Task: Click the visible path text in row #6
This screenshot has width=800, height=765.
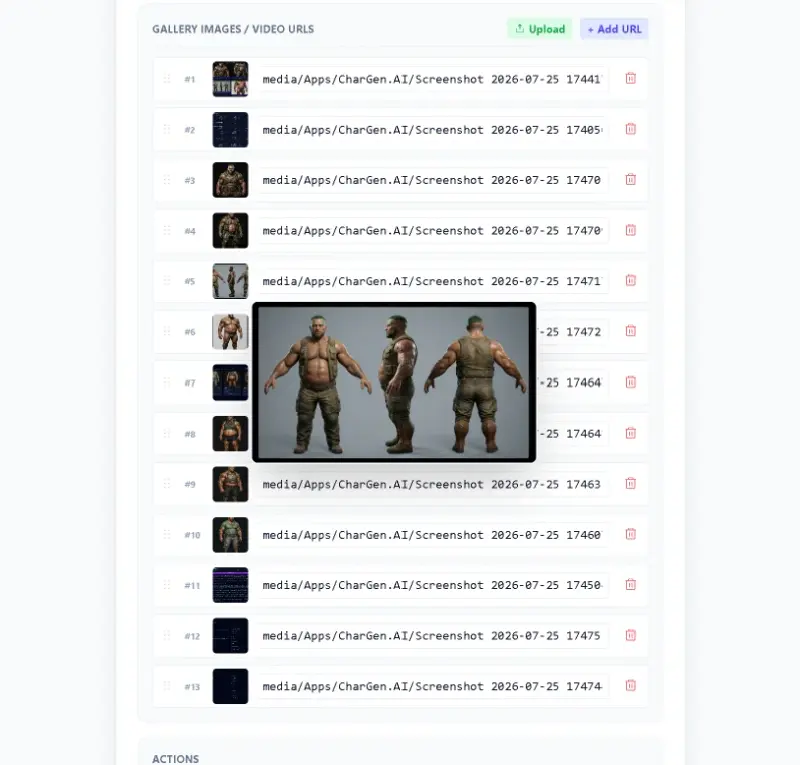Action: coord(570,332)
